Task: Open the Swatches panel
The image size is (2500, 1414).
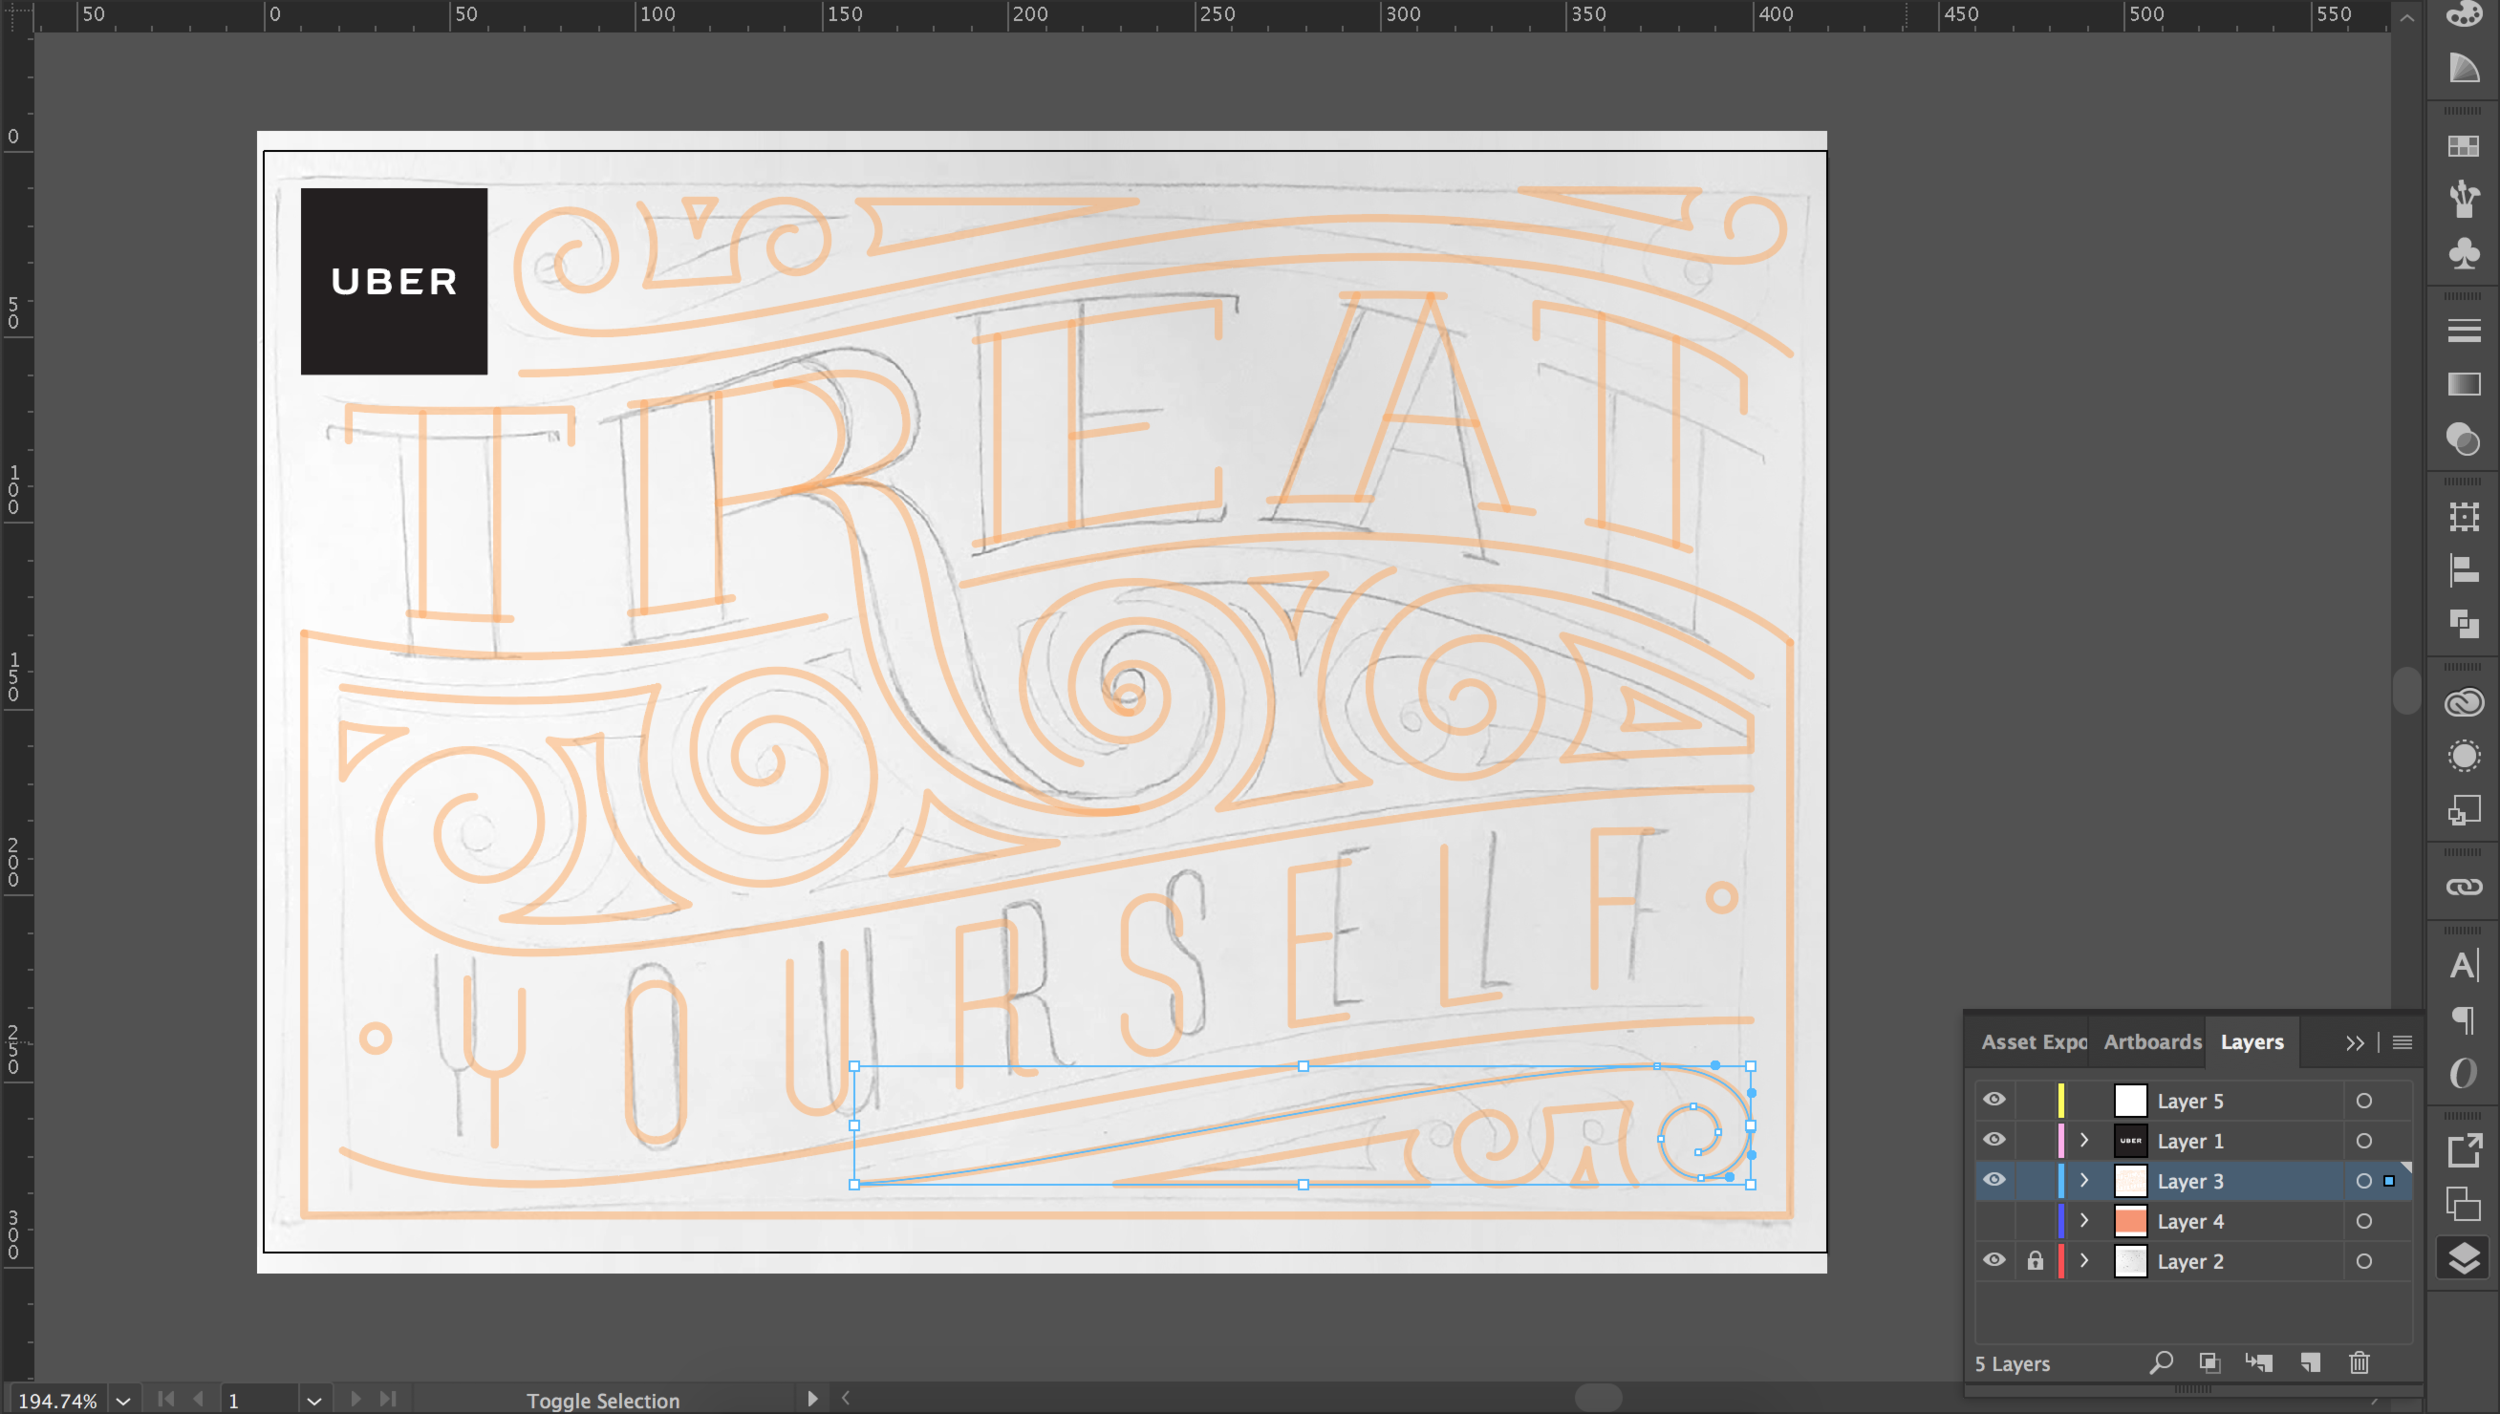Action: coord(2464,146)
